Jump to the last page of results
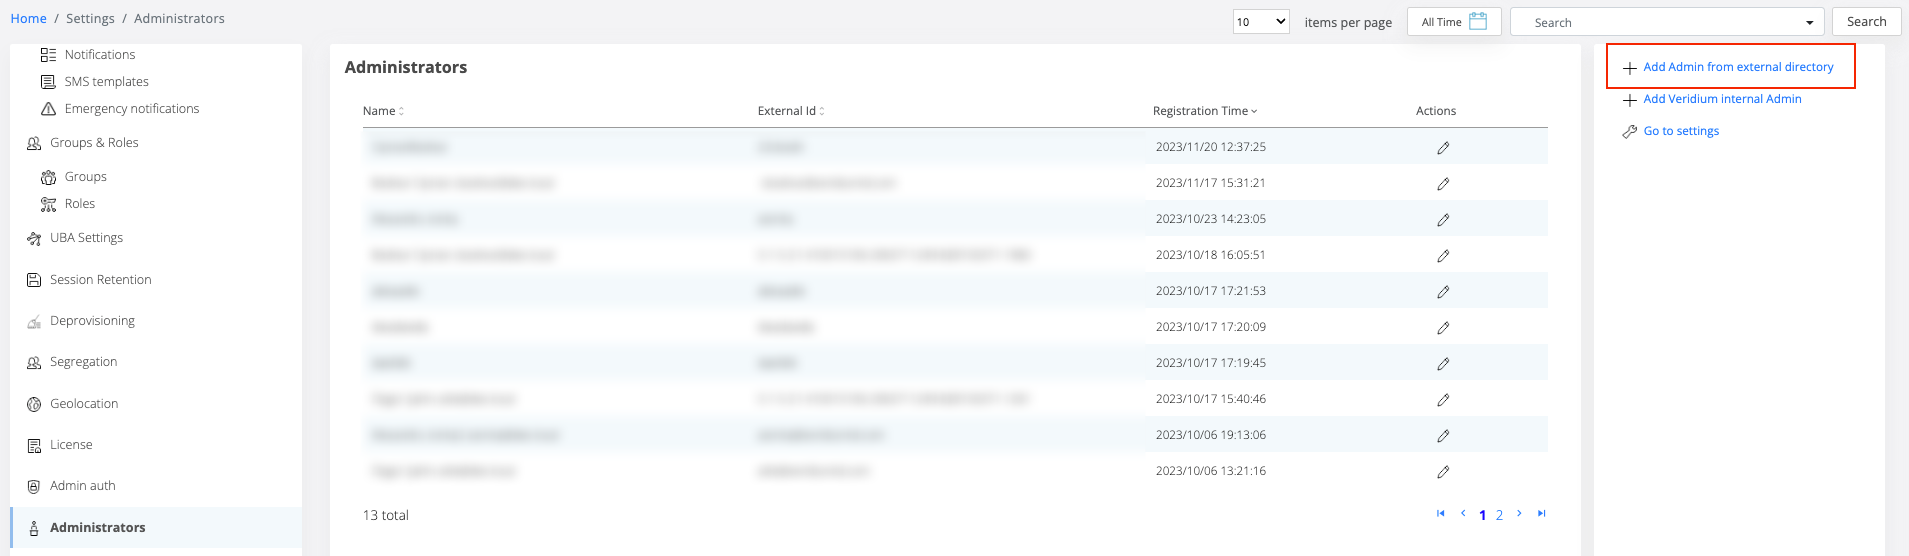 coord(1541,514)
